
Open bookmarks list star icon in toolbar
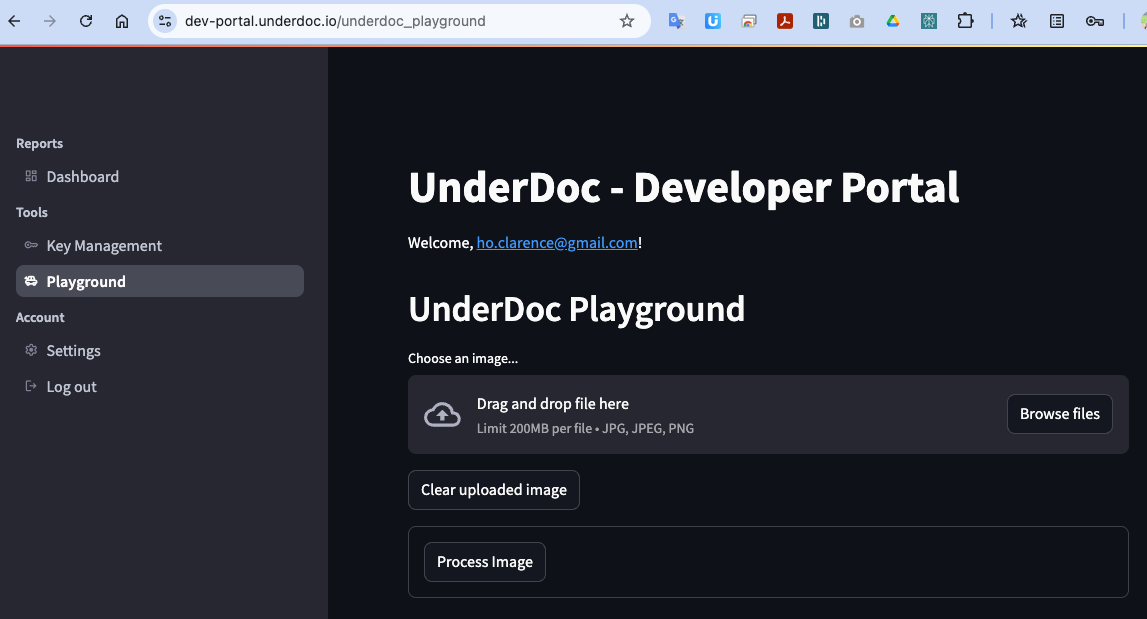1019,21
